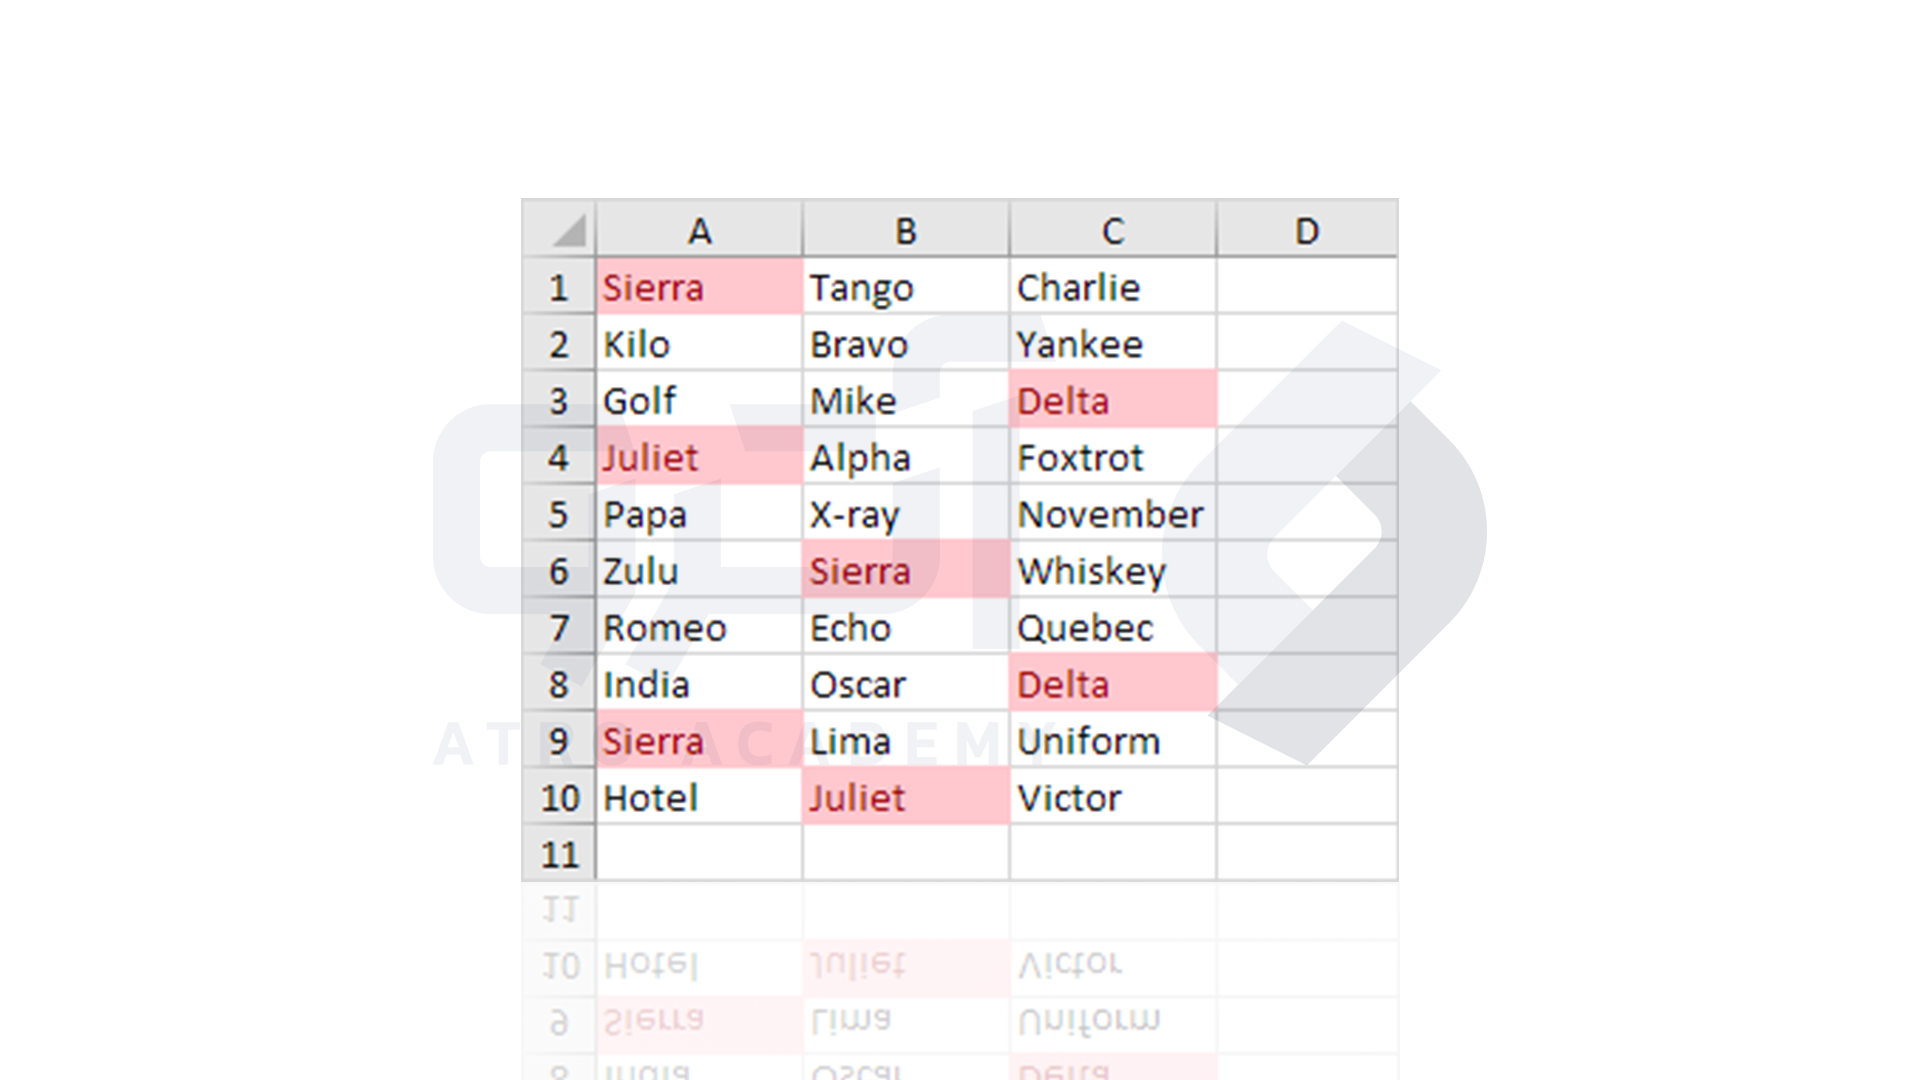Select column C header

(x=1113, y=230)
